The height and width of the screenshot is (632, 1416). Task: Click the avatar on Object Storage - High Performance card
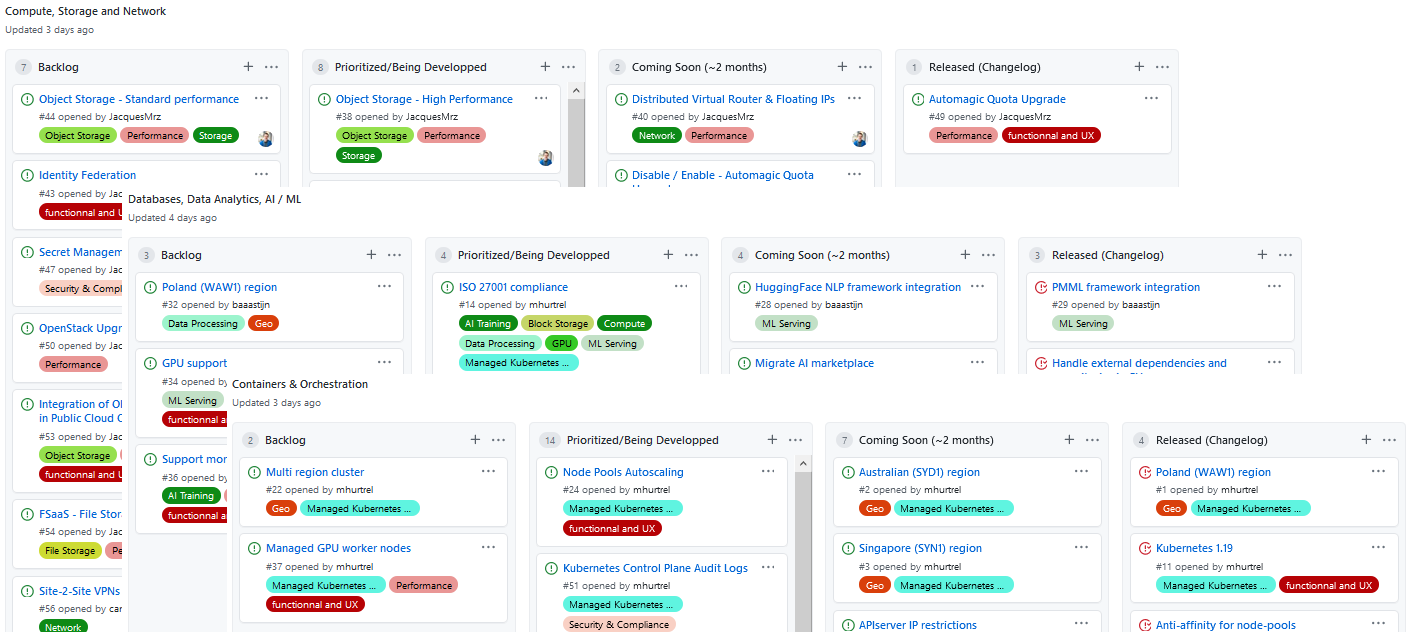point(545,156)
